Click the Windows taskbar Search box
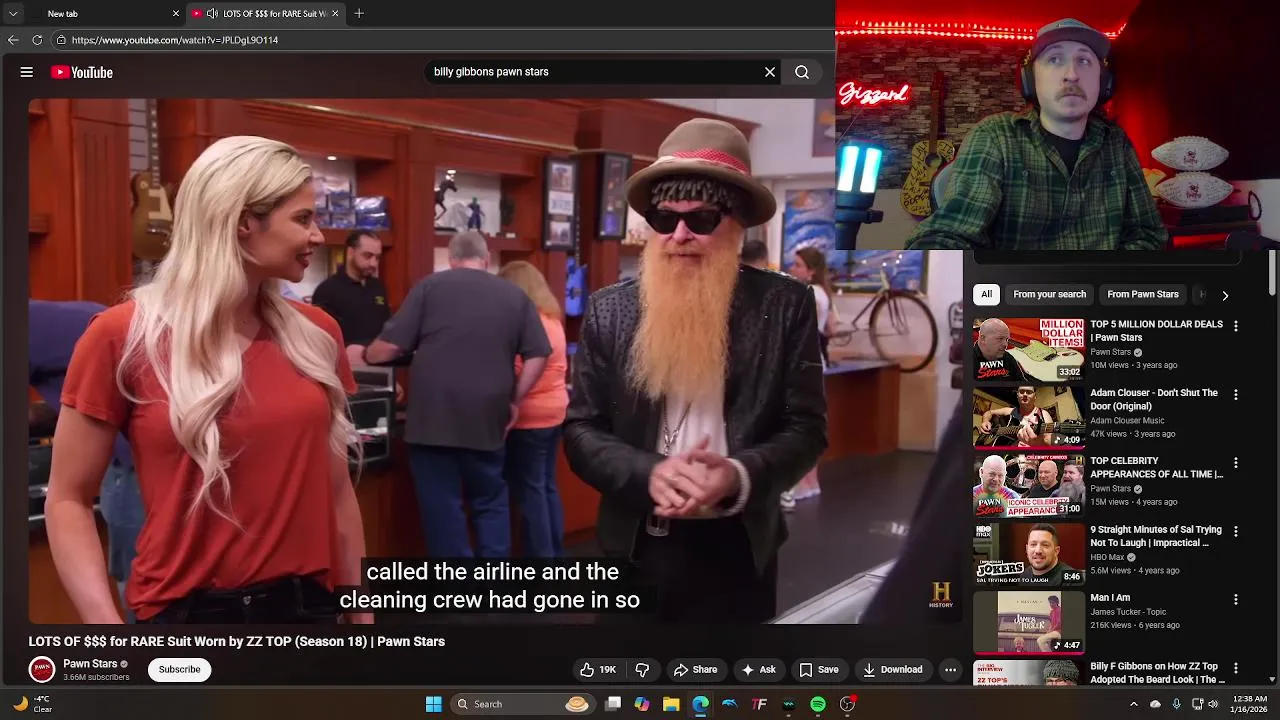This screenshot has width=1280, height=720. click(x=522, y=704)
